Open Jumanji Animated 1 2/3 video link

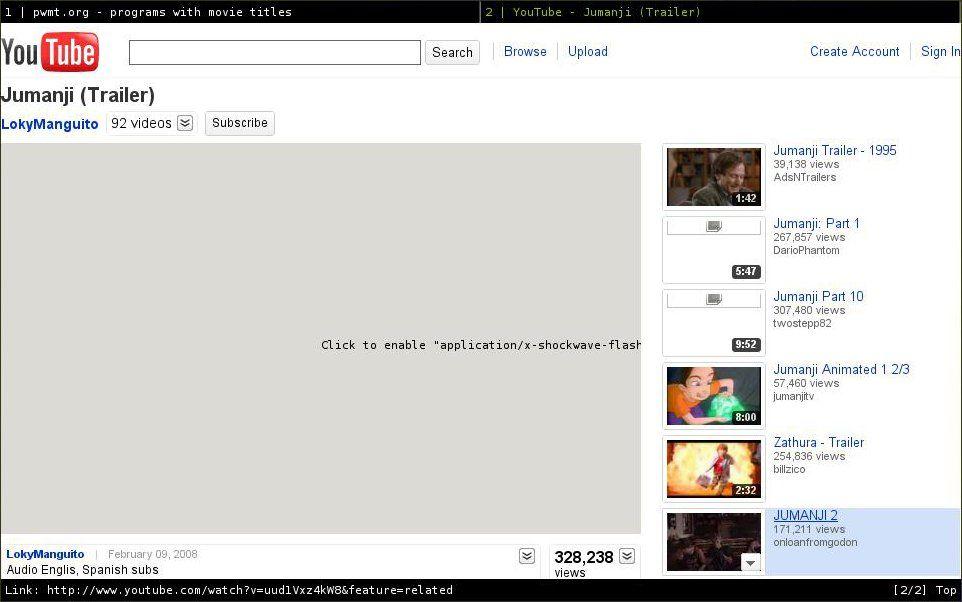841,369
